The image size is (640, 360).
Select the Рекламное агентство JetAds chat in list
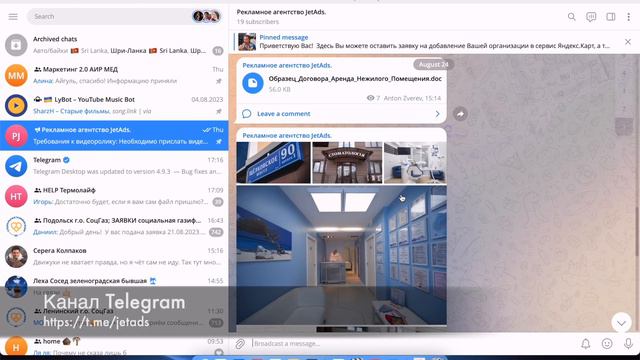pos(114,136)
